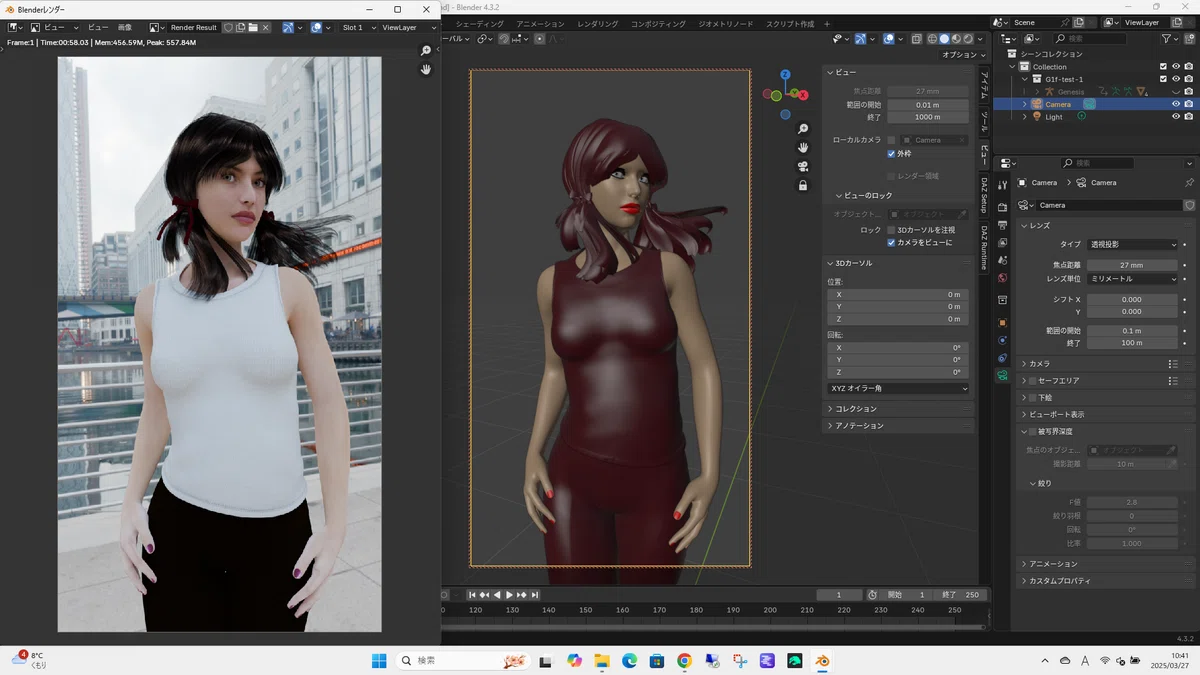Hide Collection in viewport outliner
Image resolution: width=1200 pixels, height=675 pixels.
(x=1176, y=67)
